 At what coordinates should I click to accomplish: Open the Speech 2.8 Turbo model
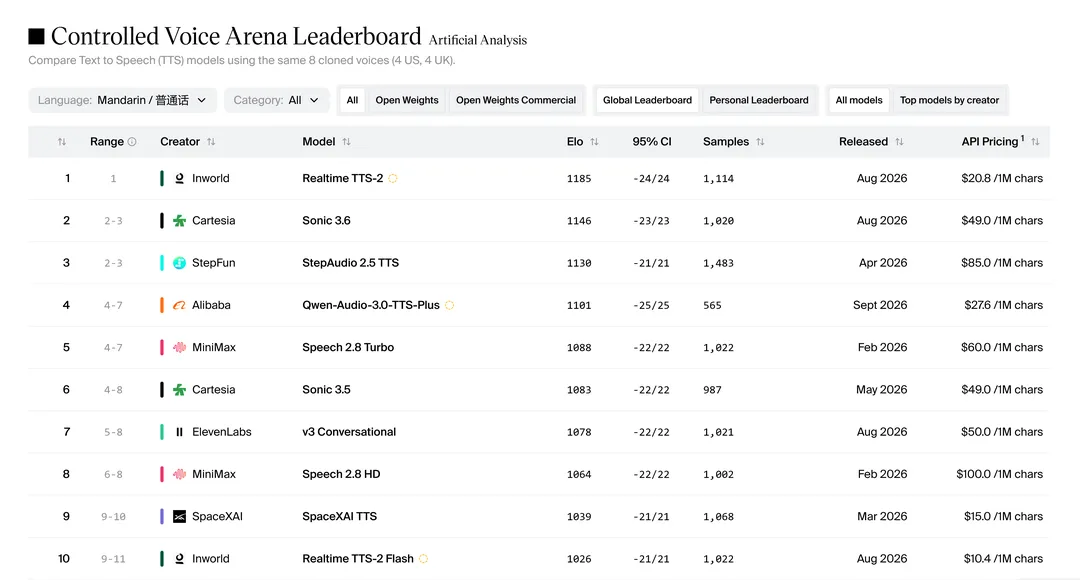coord(348,347)
